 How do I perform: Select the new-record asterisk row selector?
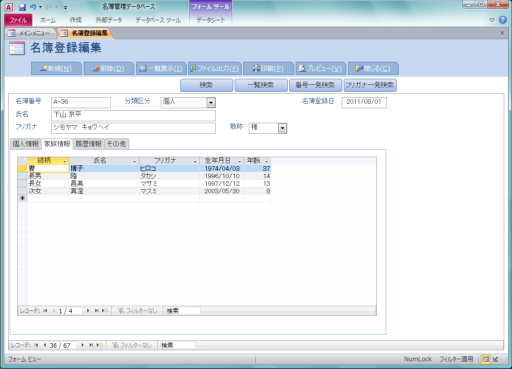pyautogui.click(x=22, y=198)
